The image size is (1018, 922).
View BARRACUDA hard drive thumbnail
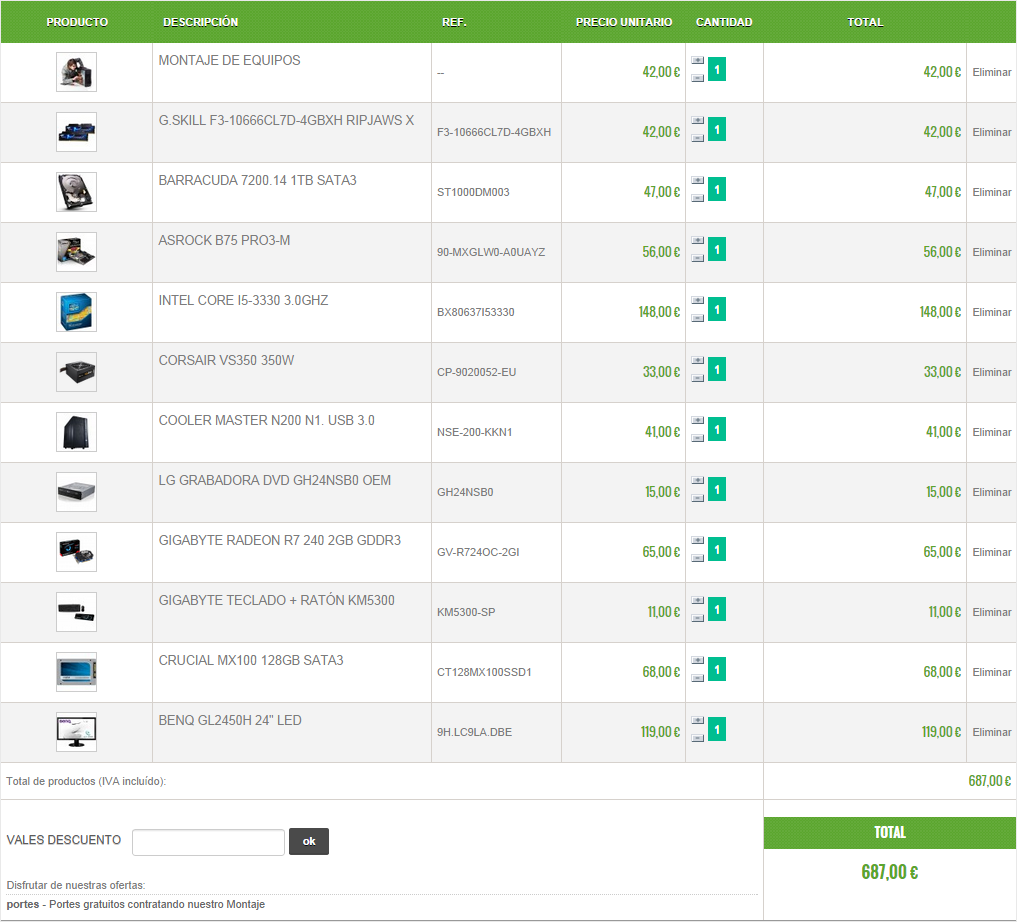coord(77,192)
